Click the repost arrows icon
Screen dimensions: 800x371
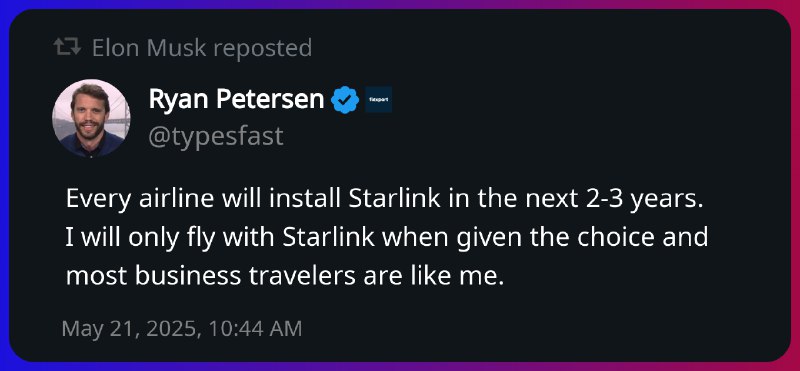pyautogui.click(x=67, y=47)
